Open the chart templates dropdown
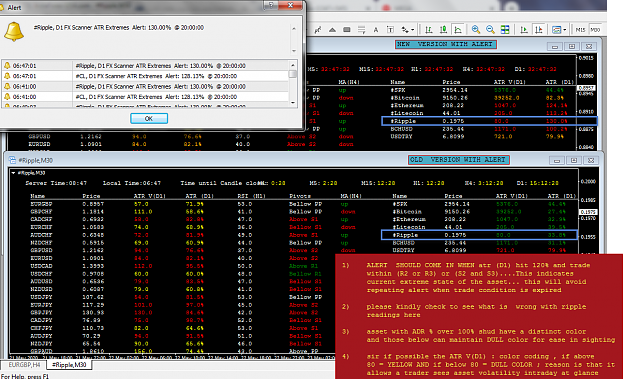The image size is (625, 379). pyautogui.click(x=559, y=30)
